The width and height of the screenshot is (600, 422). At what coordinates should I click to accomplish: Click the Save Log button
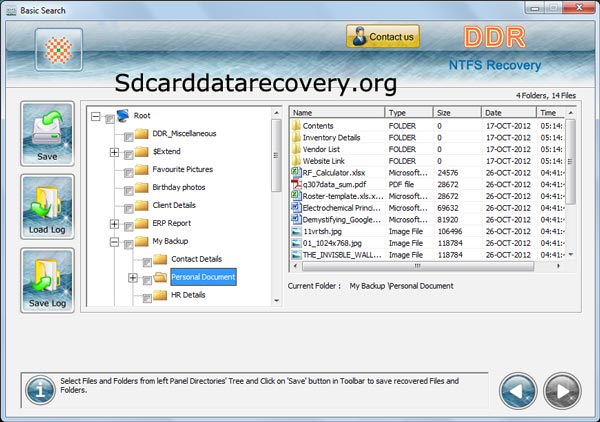click(47, 280)
